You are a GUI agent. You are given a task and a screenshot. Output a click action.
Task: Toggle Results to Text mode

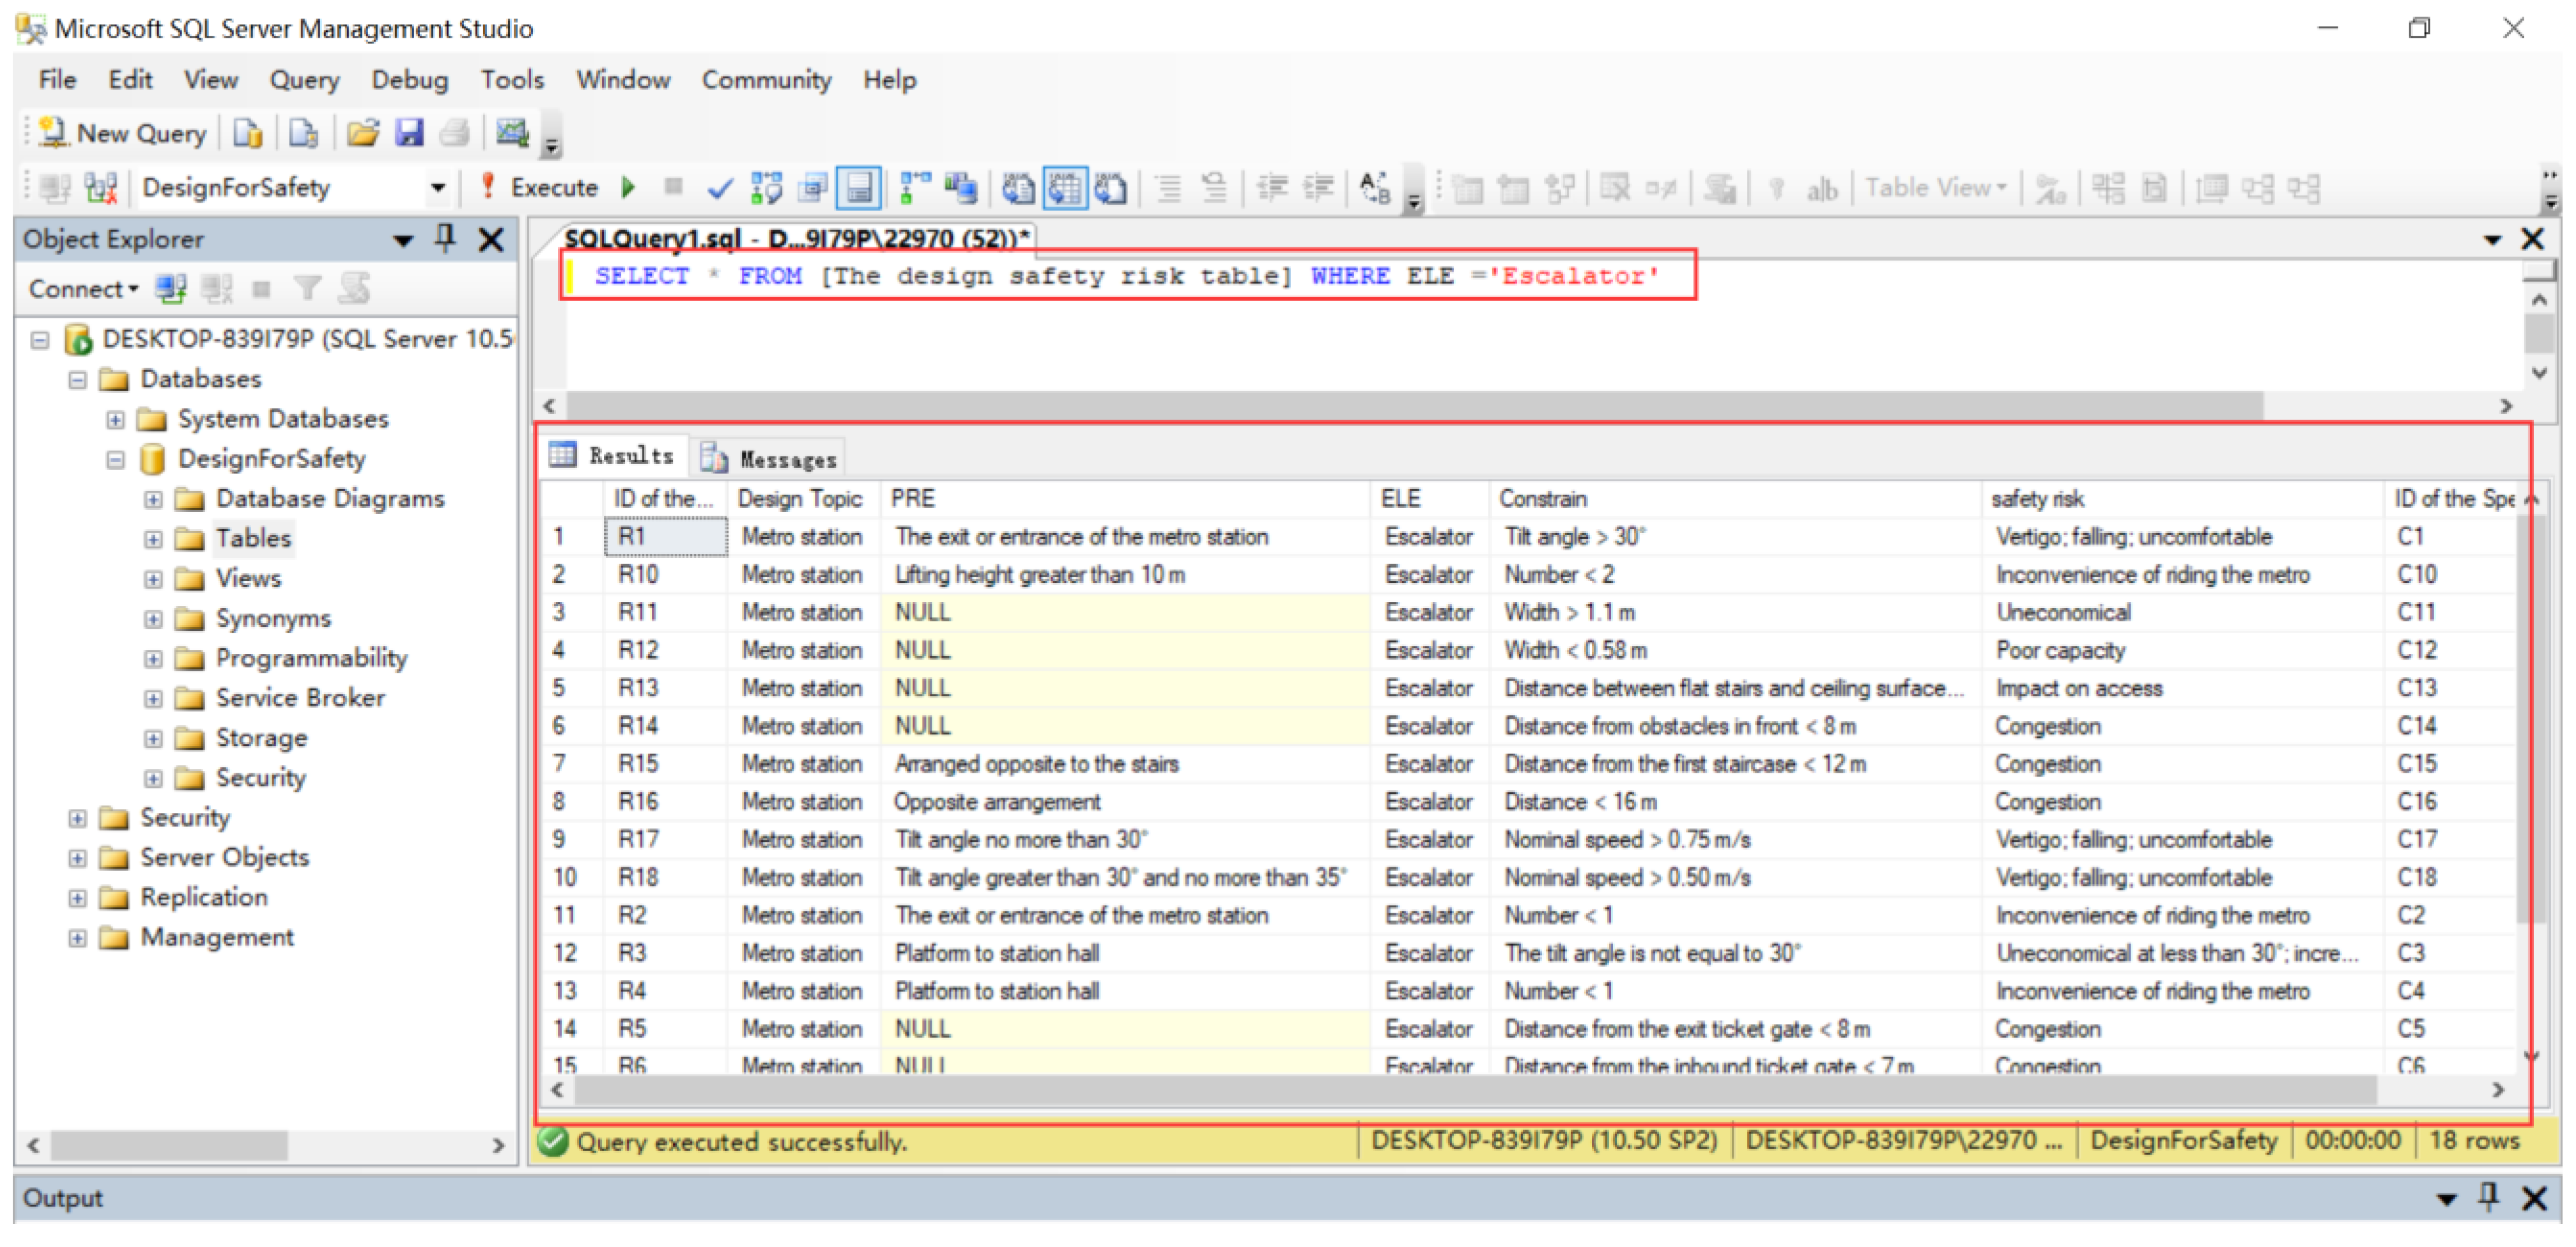(1019, 187)
